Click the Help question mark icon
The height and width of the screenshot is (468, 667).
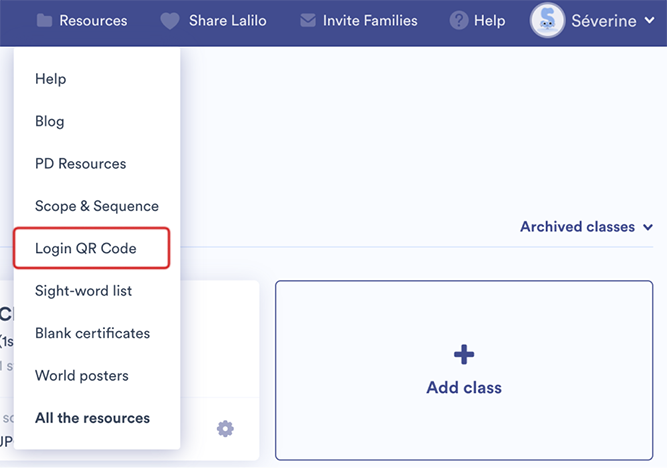click(459, 20)
